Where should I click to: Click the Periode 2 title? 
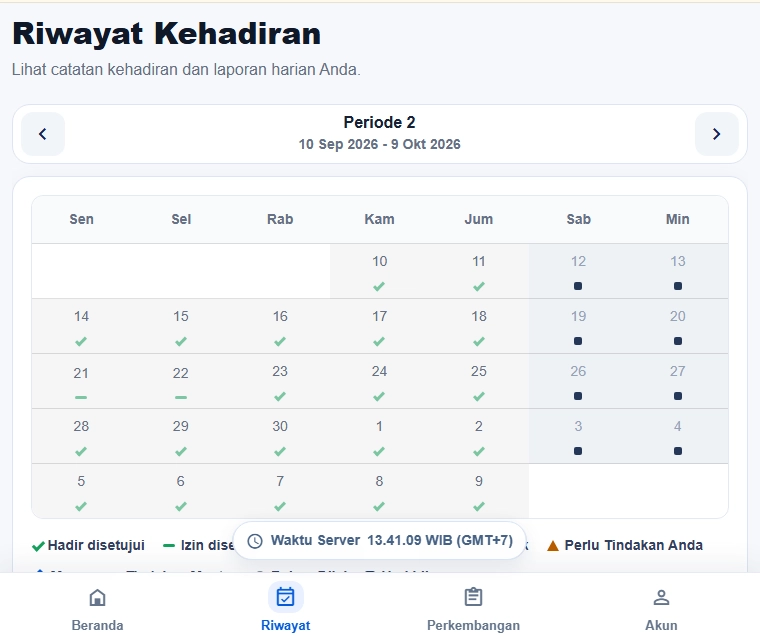point(380,123)
